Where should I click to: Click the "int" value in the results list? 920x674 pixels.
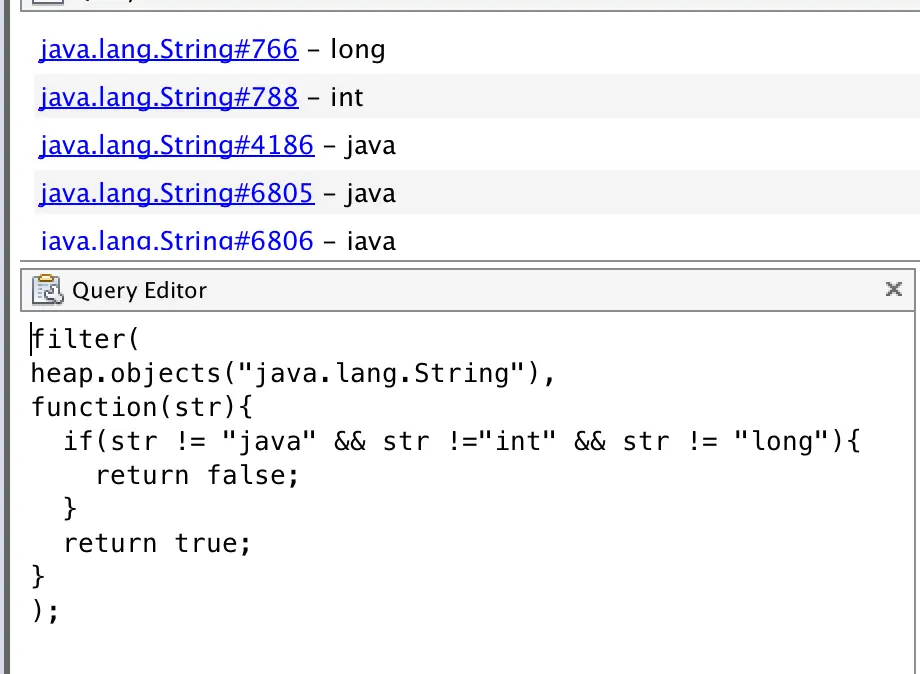[347, 97]
